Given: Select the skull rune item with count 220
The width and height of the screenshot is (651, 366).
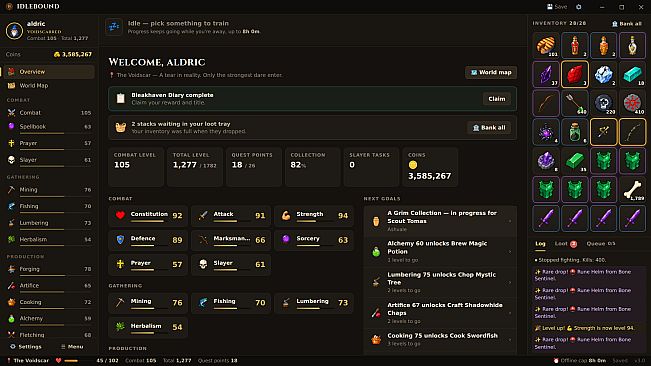Looking at the screenshot, I should click(603, 103).
